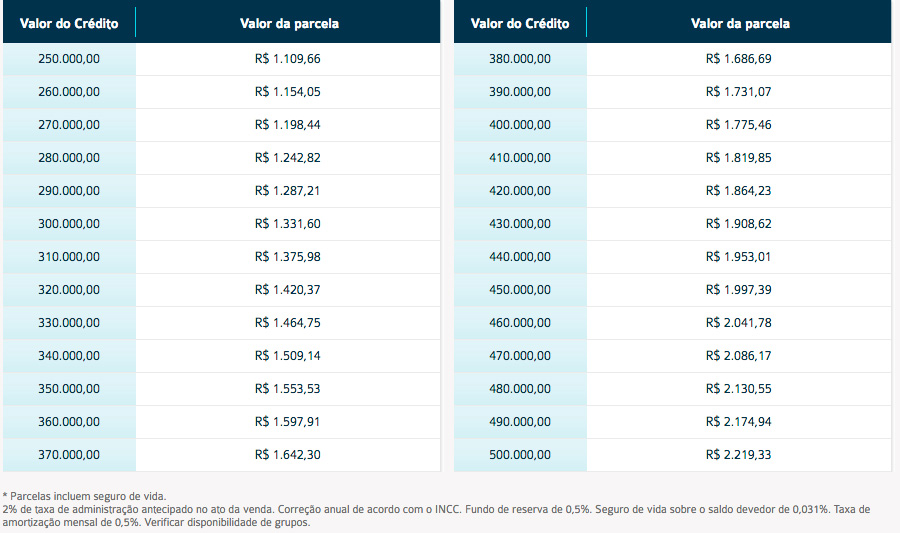Click the left table's Valor do Crédito header
The image size is (900, 533).
[69, 24]
